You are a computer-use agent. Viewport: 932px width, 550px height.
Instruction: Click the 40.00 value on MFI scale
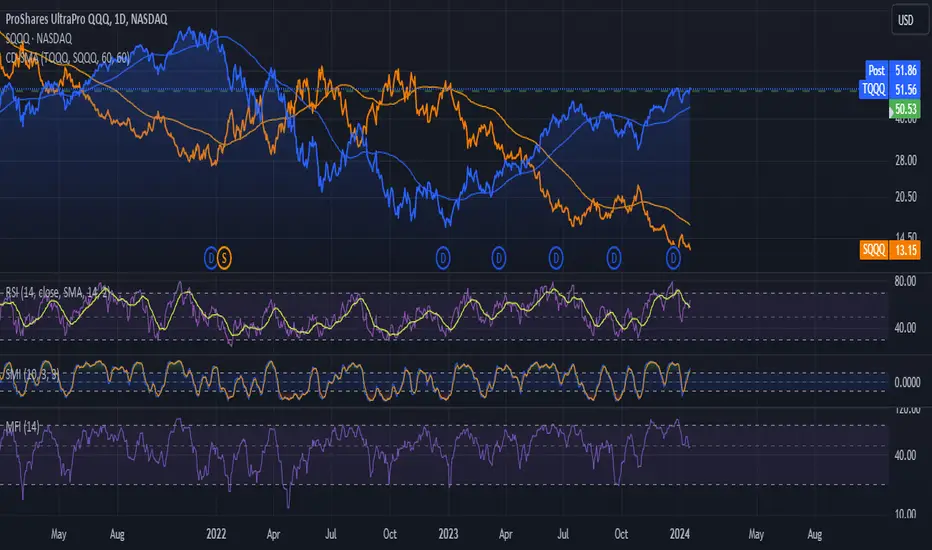pos(905,455)
